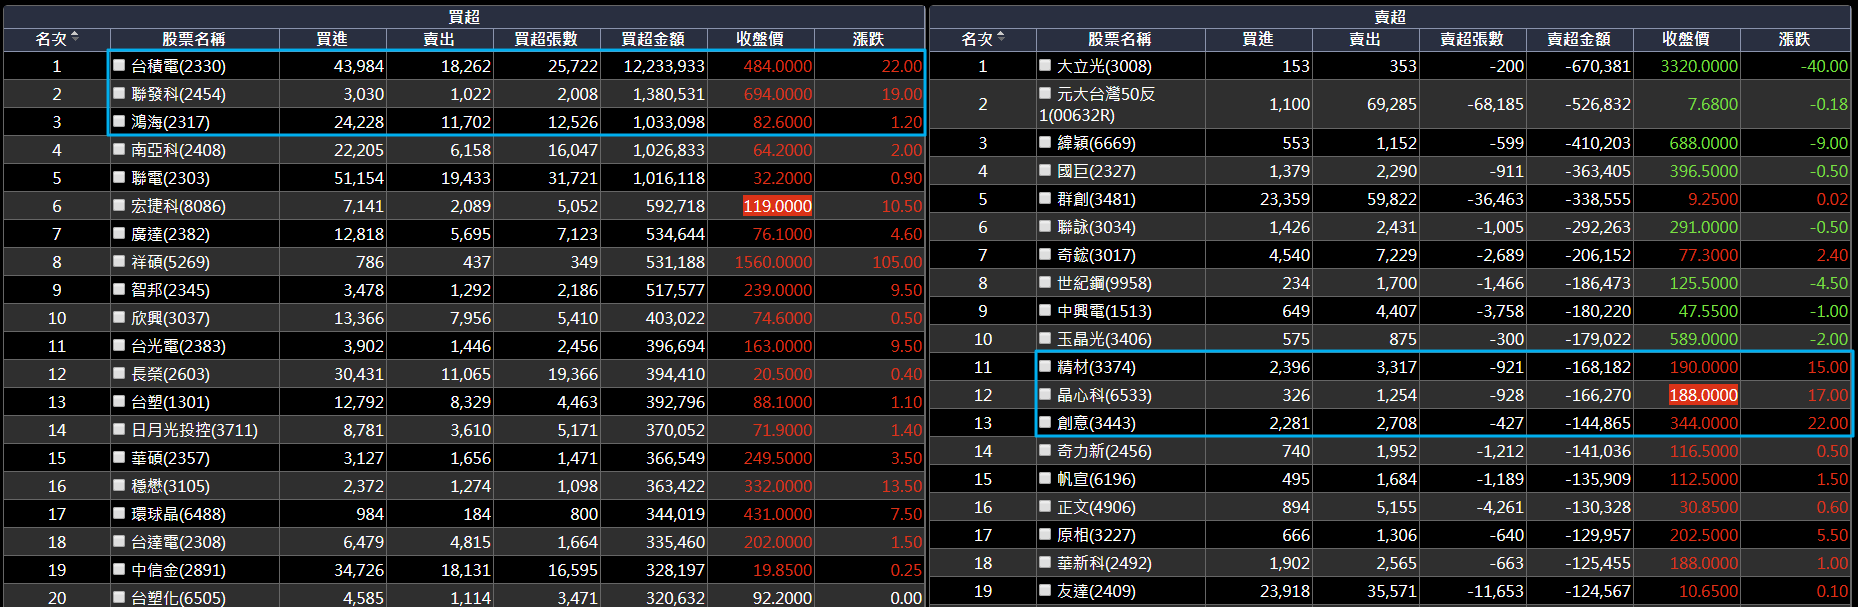Click the stock name 原相(3227)
The height and width of the screenshot is (607, 1858).
[x=1096, y=535]
